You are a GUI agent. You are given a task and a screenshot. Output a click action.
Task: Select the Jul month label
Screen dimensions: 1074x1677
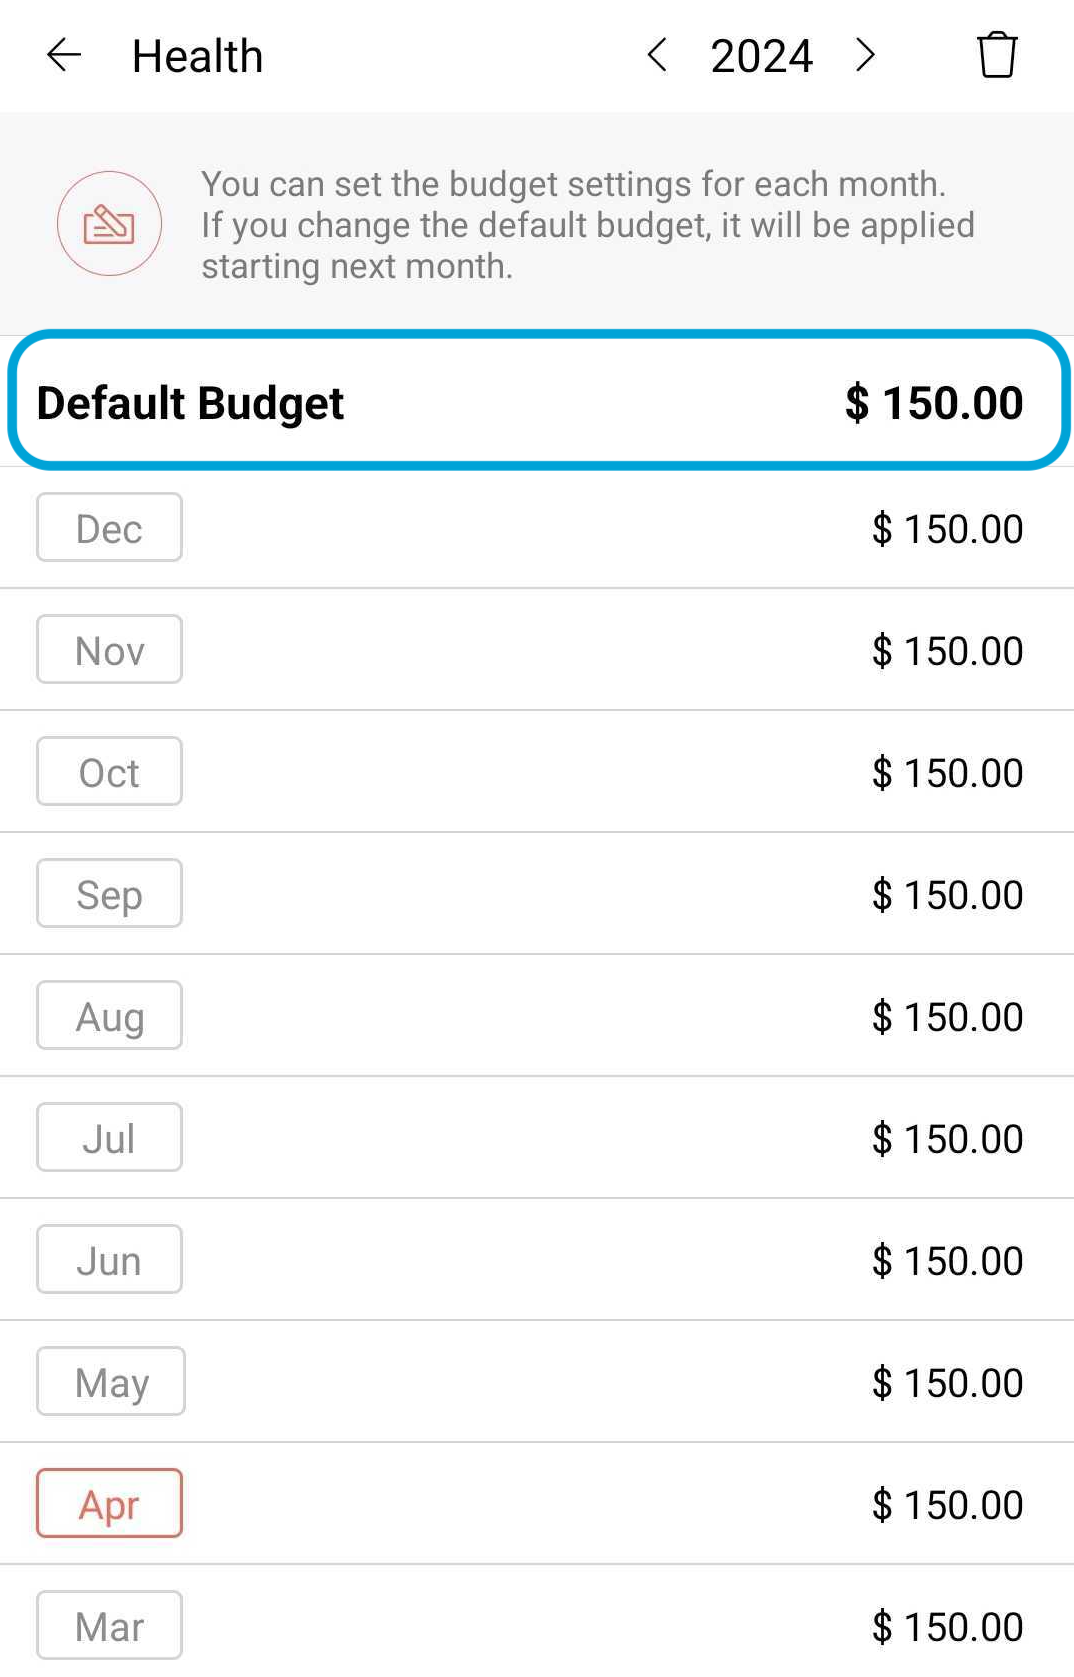click(109, 1138)
